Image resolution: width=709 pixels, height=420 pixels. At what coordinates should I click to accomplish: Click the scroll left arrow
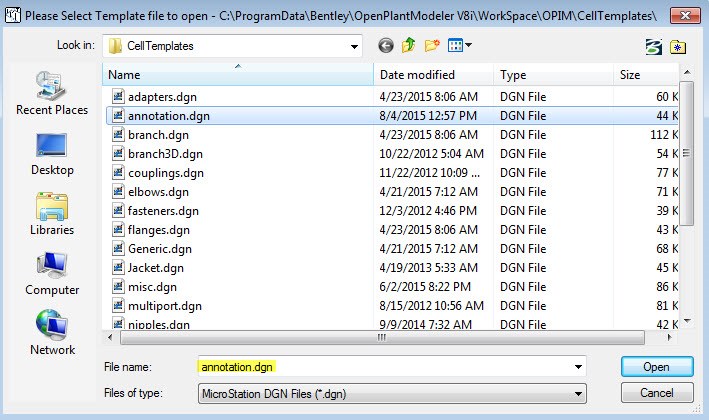[x=110, y=337]
